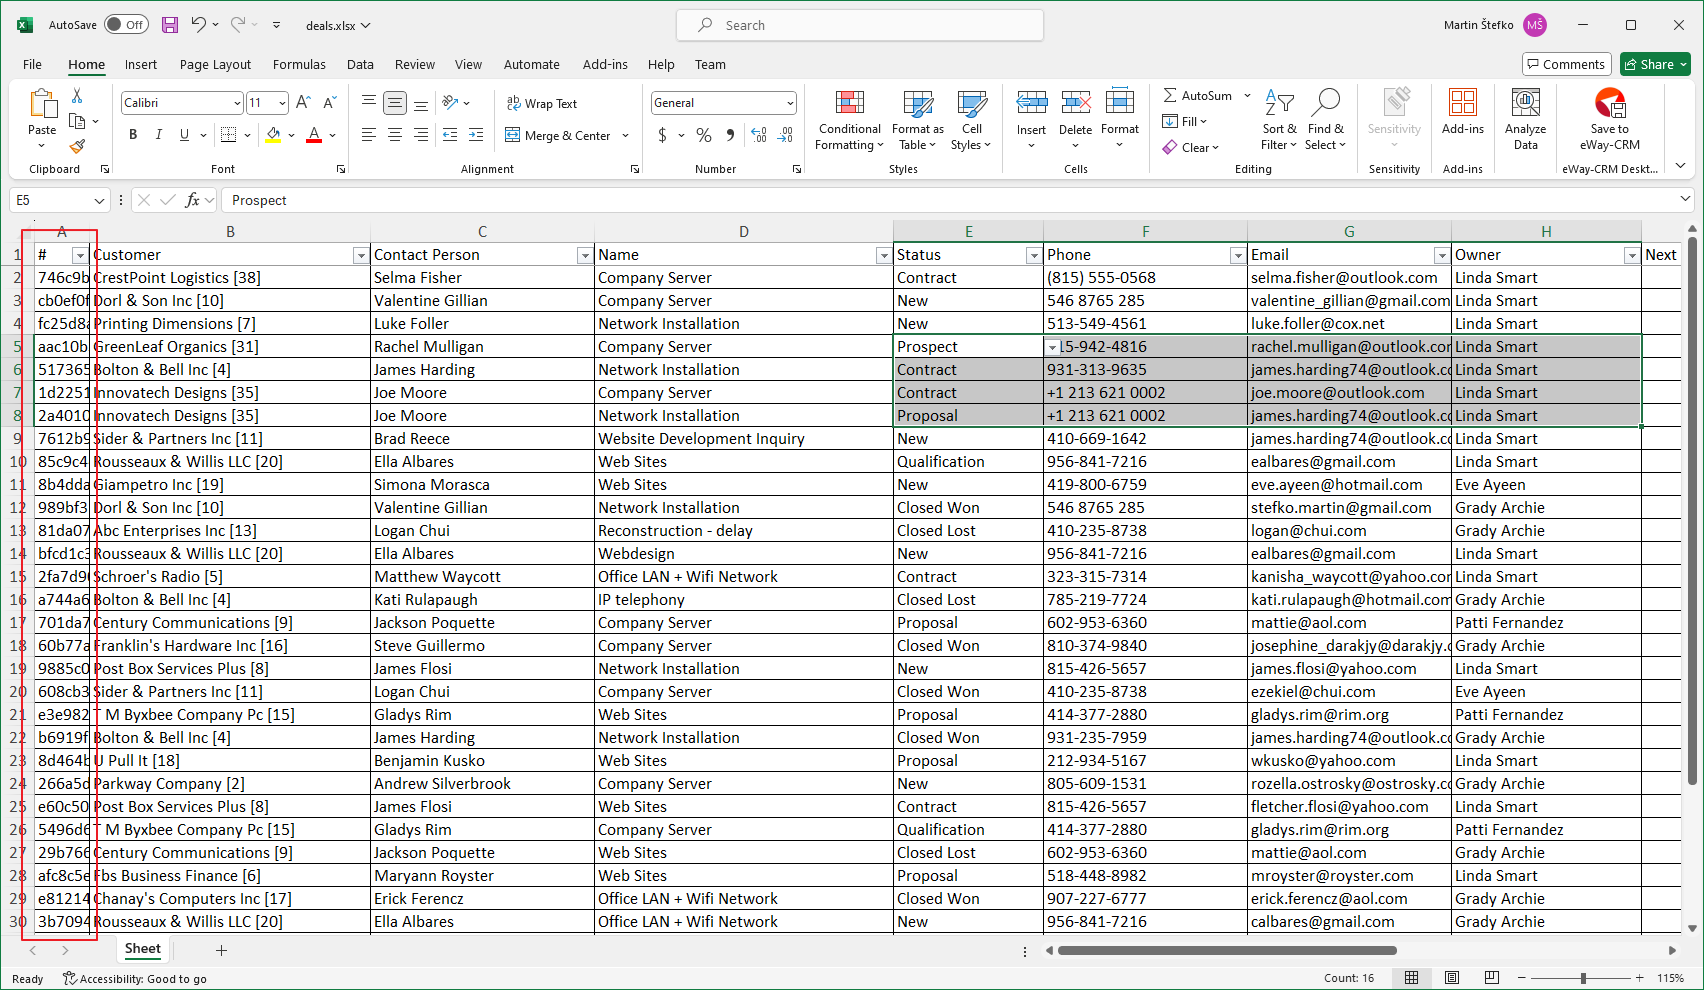Click the yellow Fill Color swatch
1704x990 pixels.
tap(274, 135)
